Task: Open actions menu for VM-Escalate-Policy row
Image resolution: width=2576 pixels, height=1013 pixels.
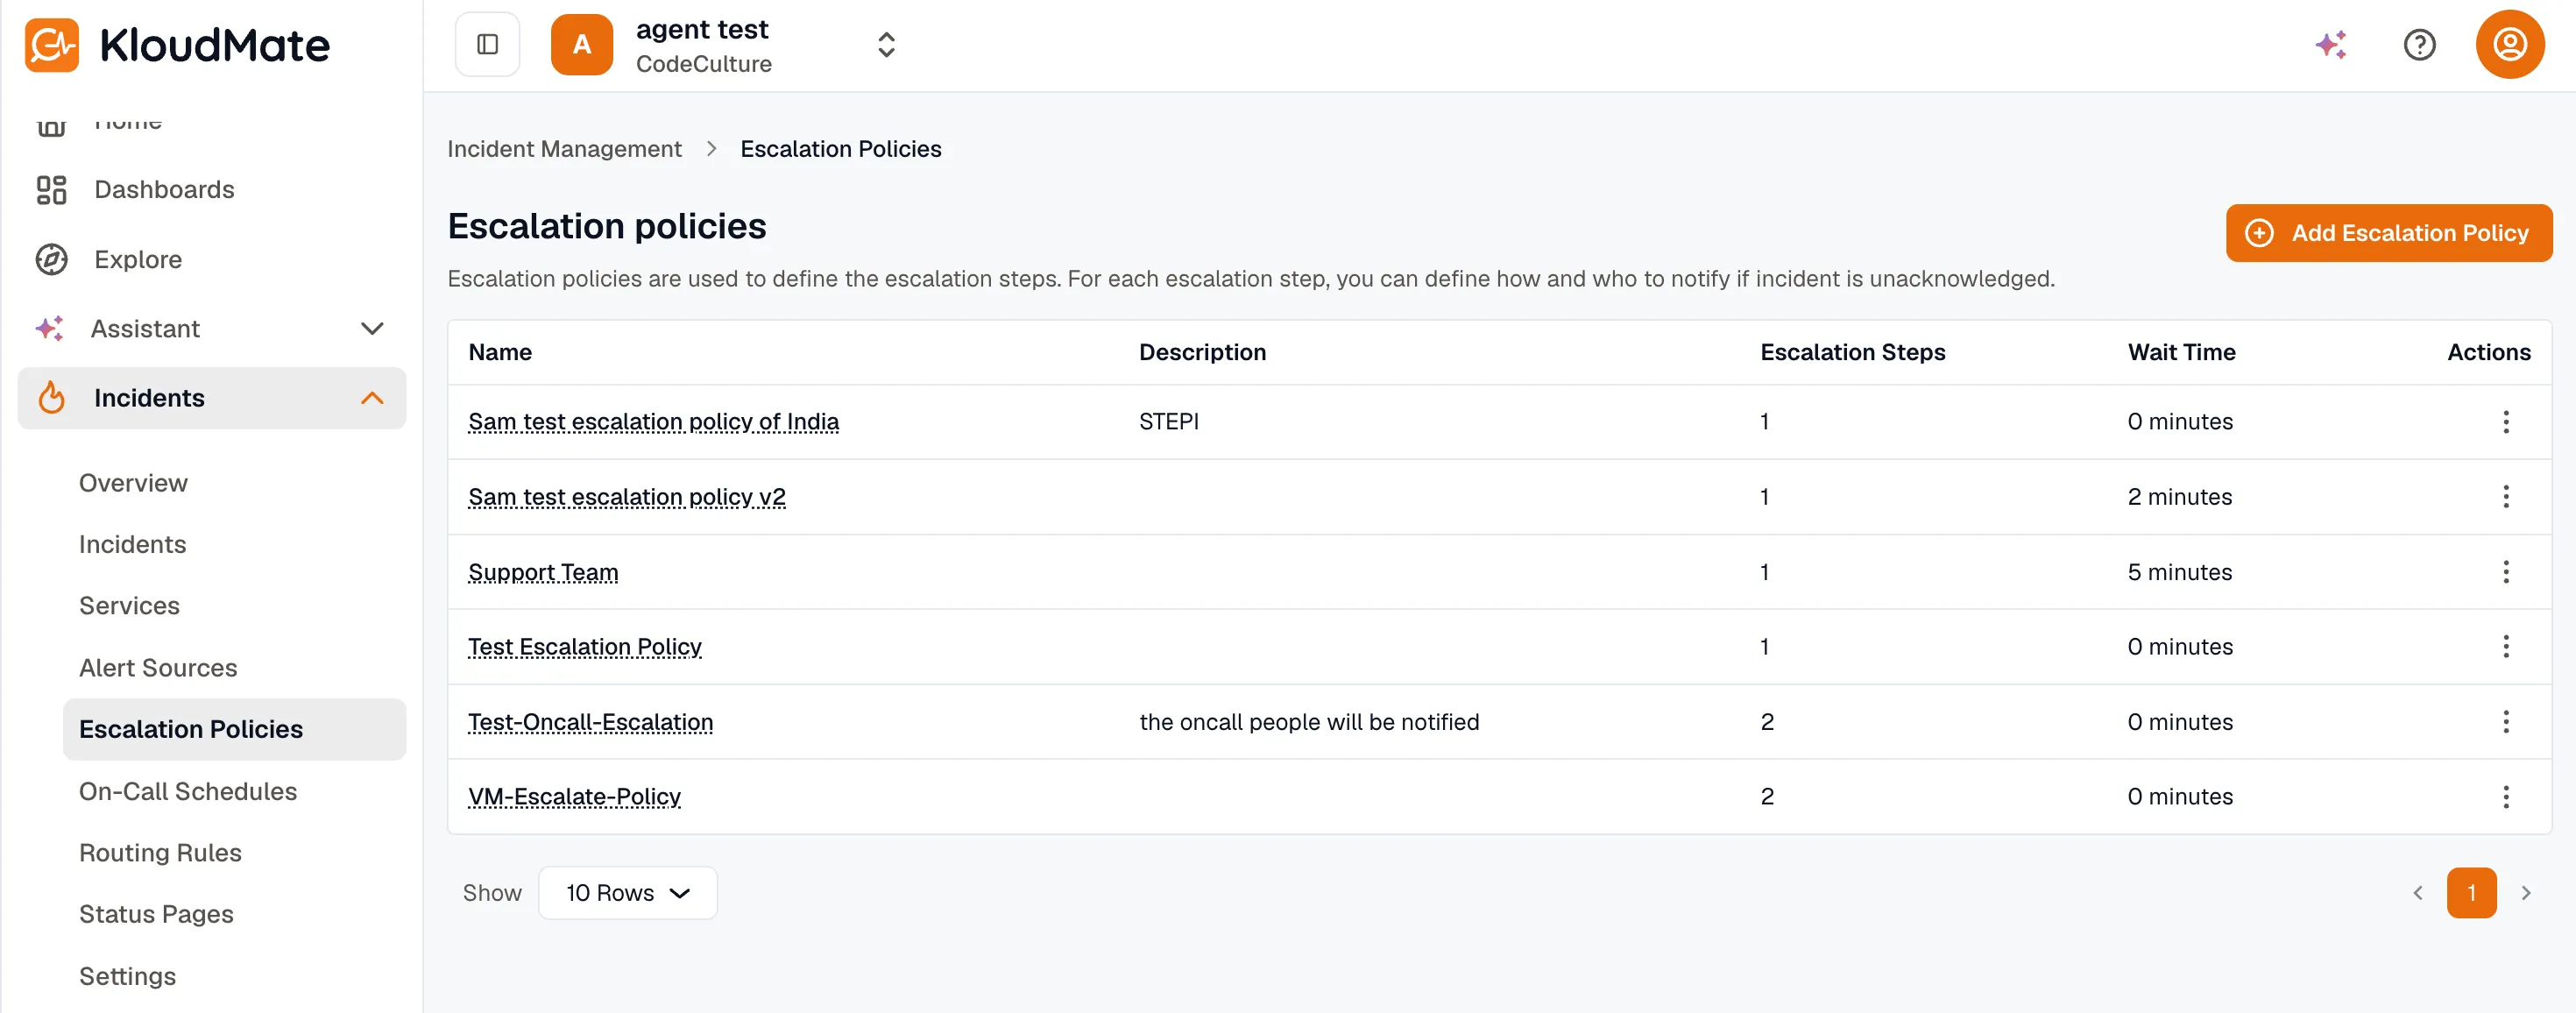Action: (x=2505, y=797)
